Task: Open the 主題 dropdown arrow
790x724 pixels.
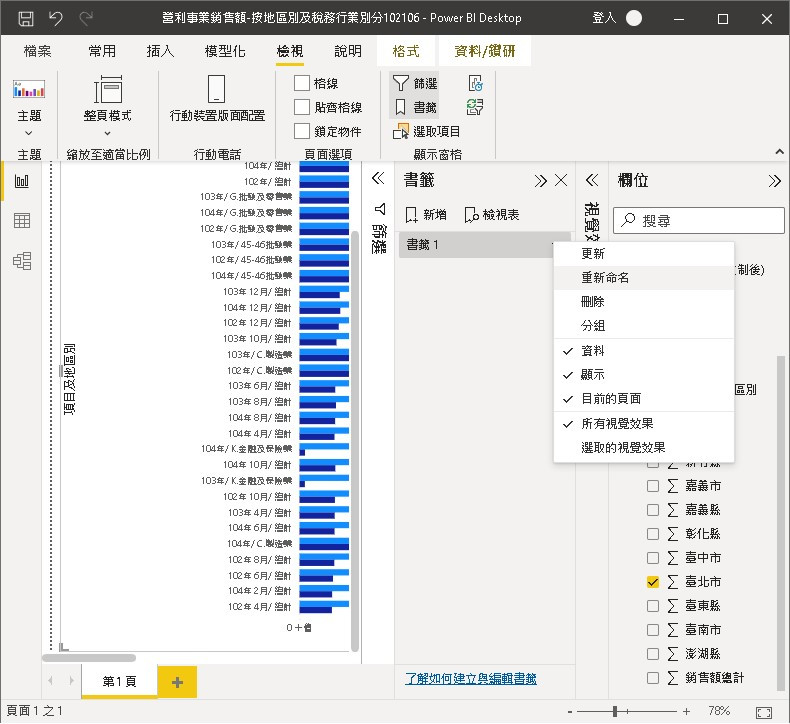Action: pyautogui.click(x=29, y=134)
